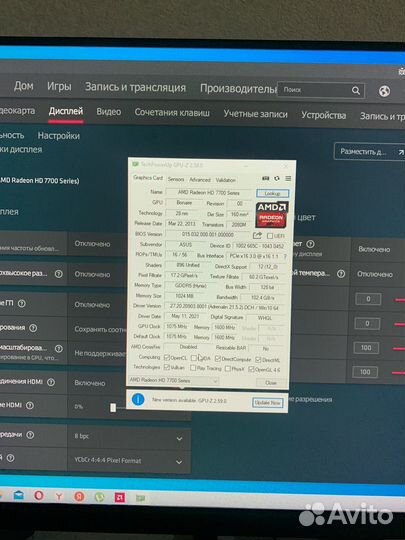This screenshot has height=540, width=405.
Task: Toggle the Отключено value beside цветовая температура
Action: [x=375, y=274]
